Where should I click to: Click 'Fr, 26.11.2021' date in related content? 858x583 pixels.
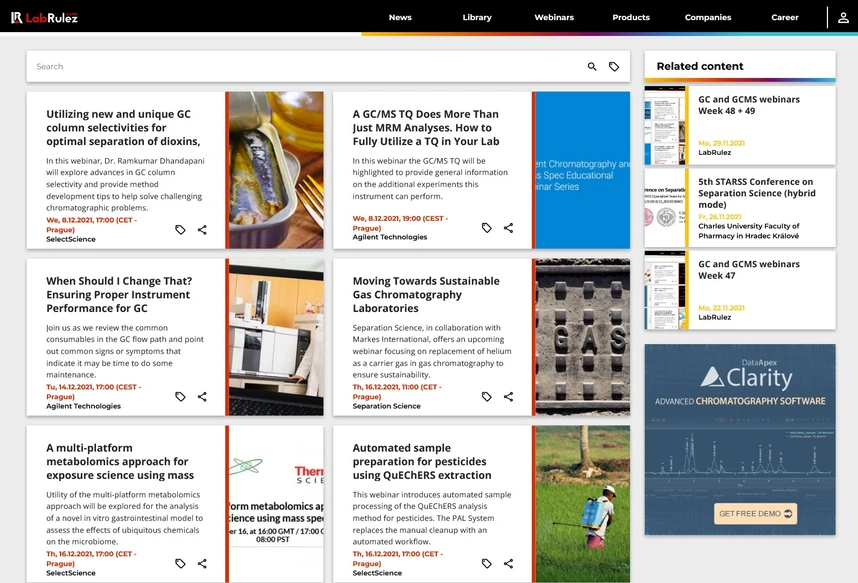coord(720,217)
